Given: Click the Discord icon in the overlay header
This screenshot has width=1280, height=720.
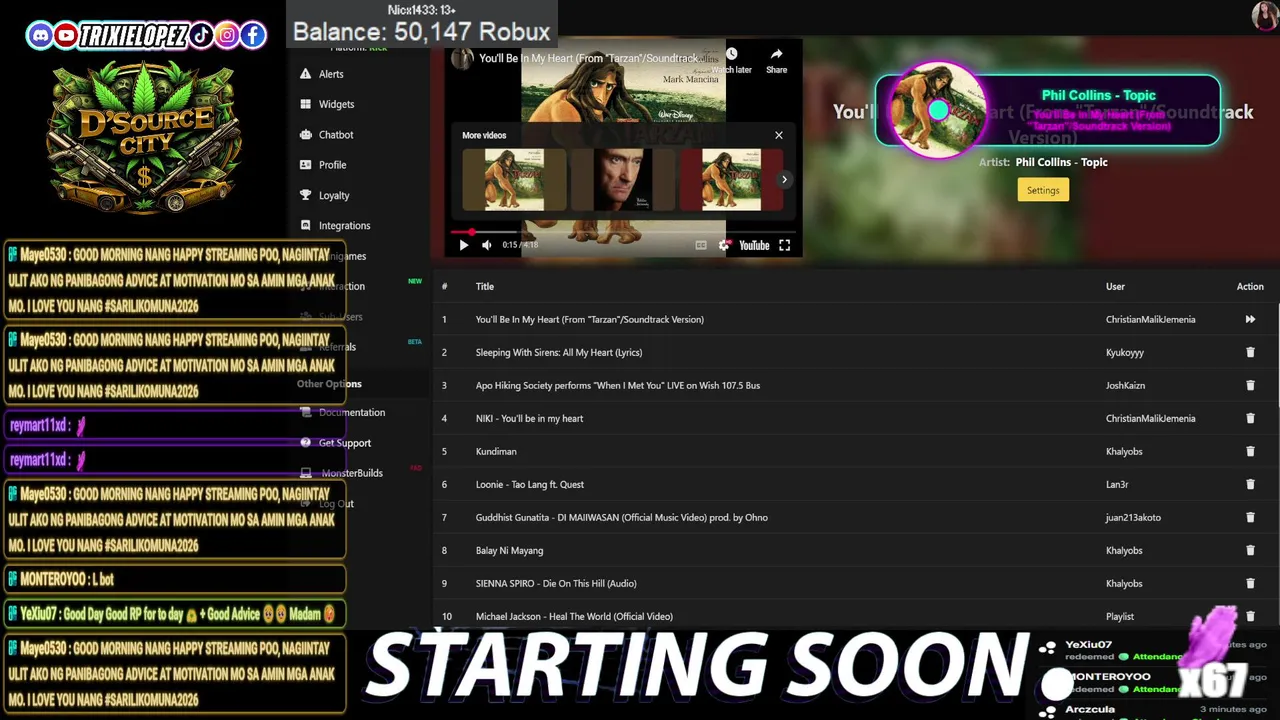Looking at the screenshot, I should click(x=40, y=36).
